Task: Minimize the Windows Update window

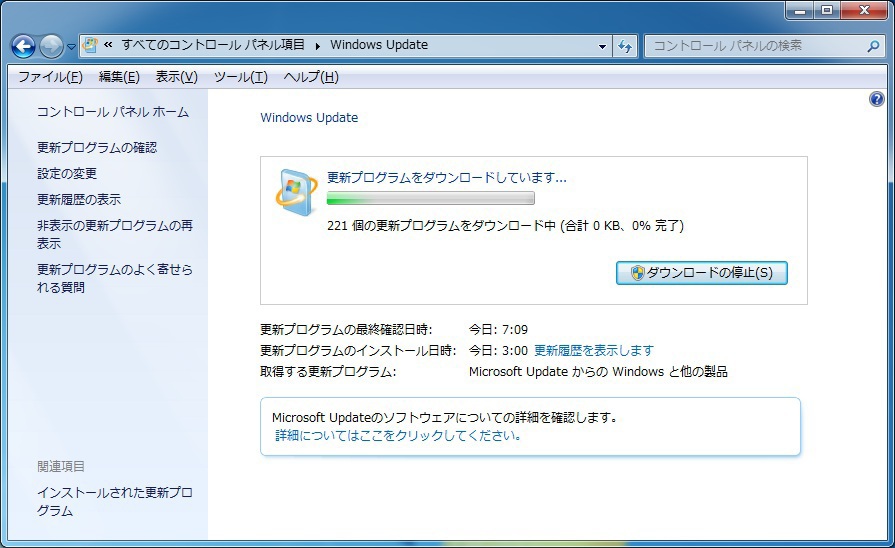Action: (x=800, y=10)
